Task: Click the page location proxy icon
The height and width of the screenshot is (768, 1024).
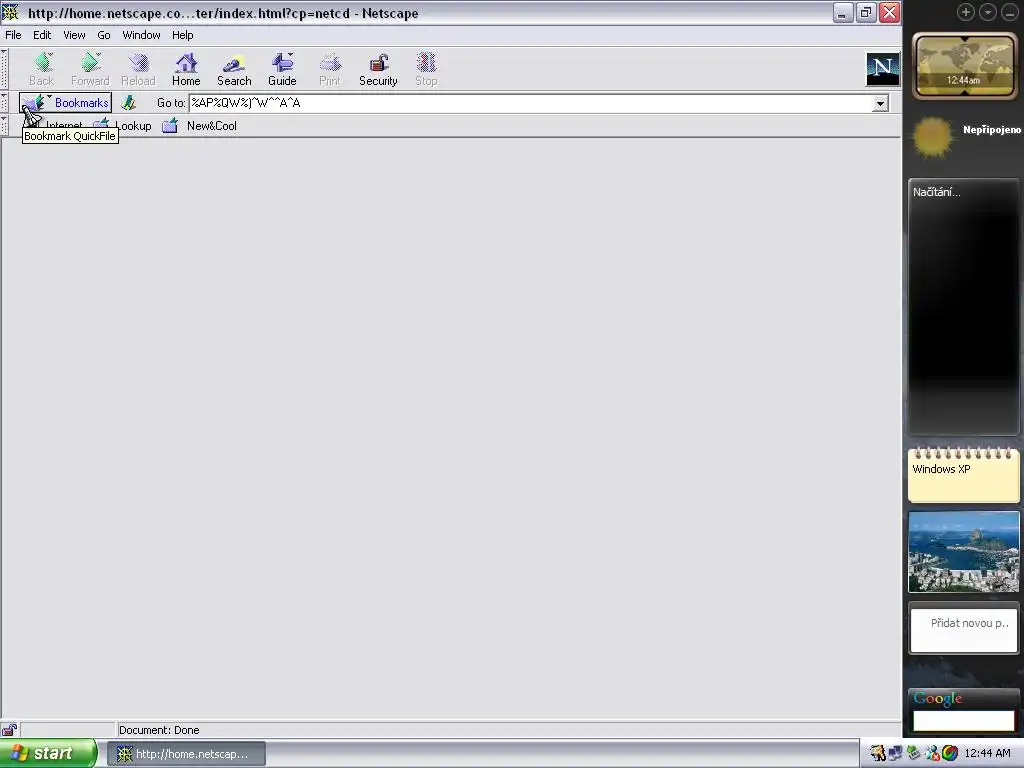Action: point(129,103)
